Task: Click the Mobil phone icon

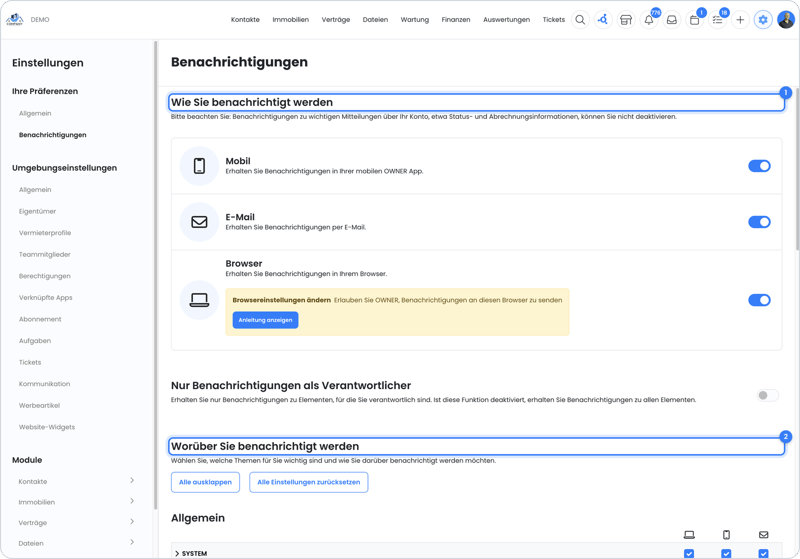Action: [x=199, y=166]
